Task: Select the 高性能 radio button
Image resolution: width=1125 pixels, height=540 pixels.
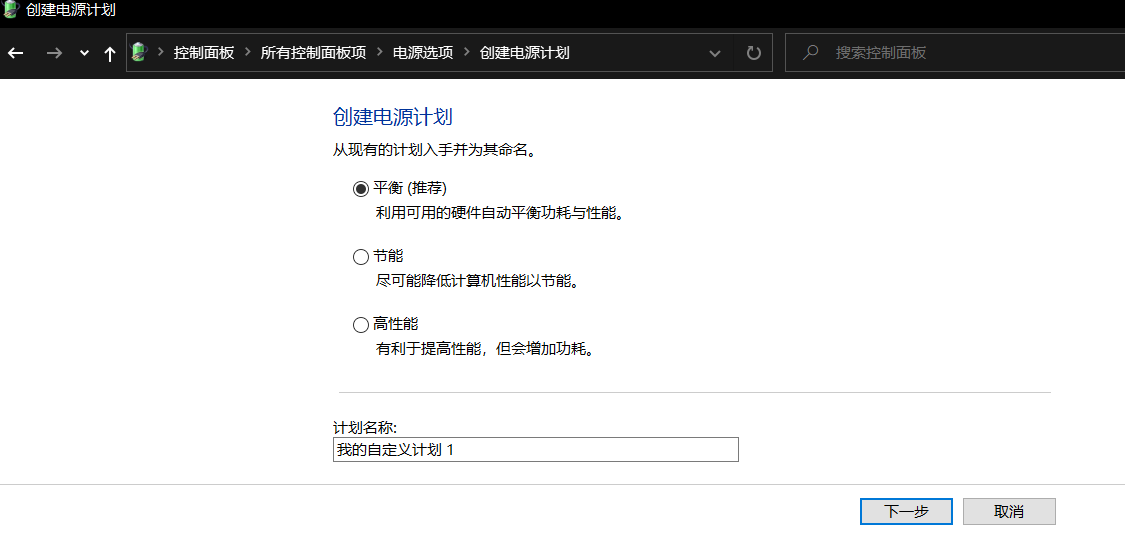Action: pos(360,326)
